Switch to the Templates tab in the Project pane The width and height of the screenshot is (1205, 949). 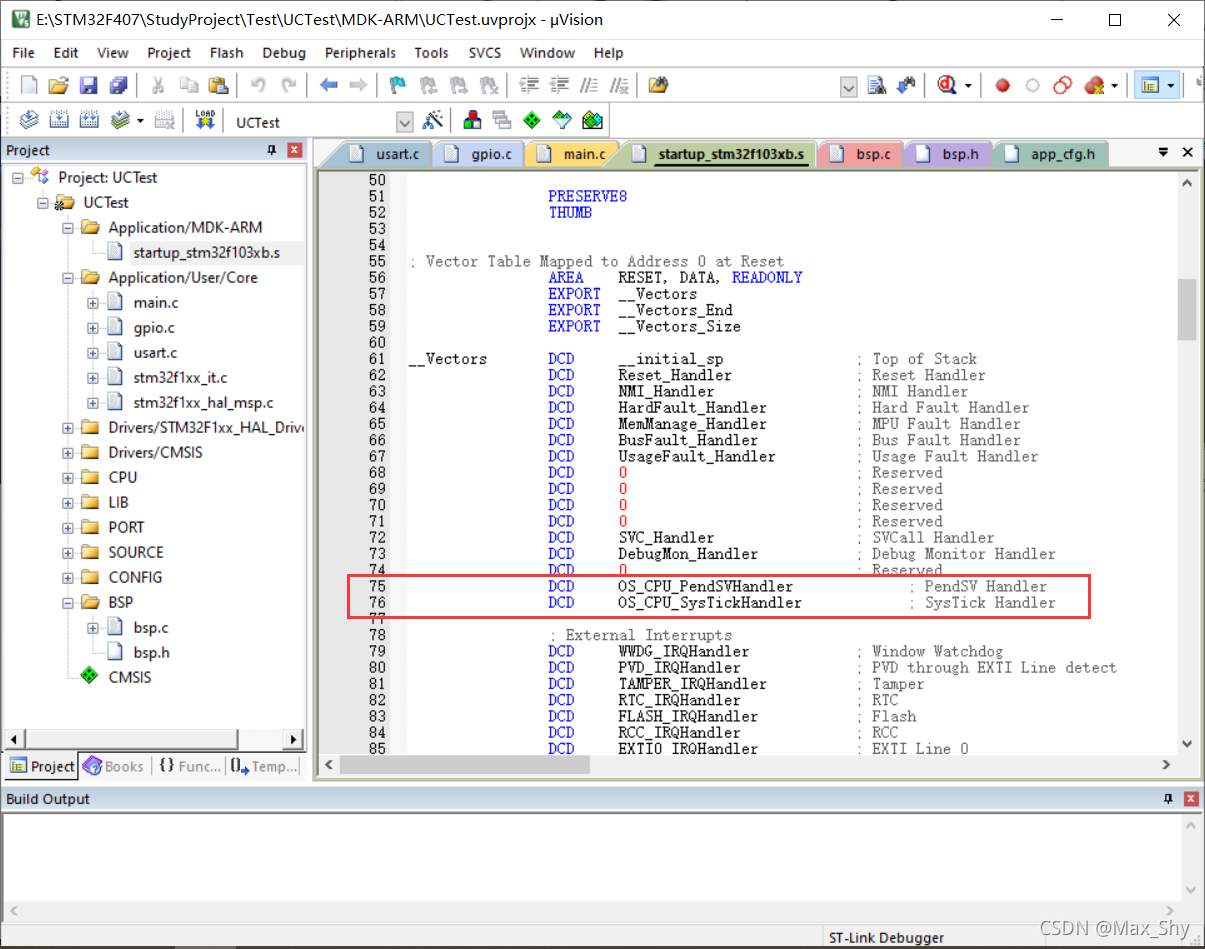264,766
